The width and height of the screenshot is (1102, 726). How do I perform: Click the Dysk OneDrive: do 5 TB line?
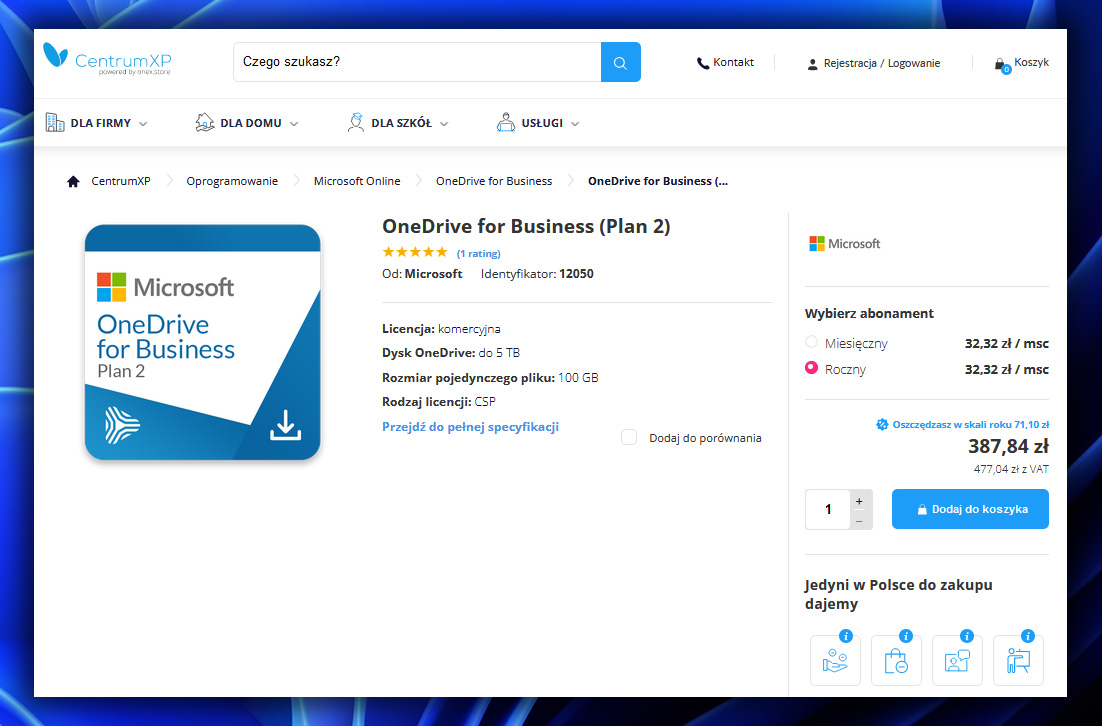451,353
